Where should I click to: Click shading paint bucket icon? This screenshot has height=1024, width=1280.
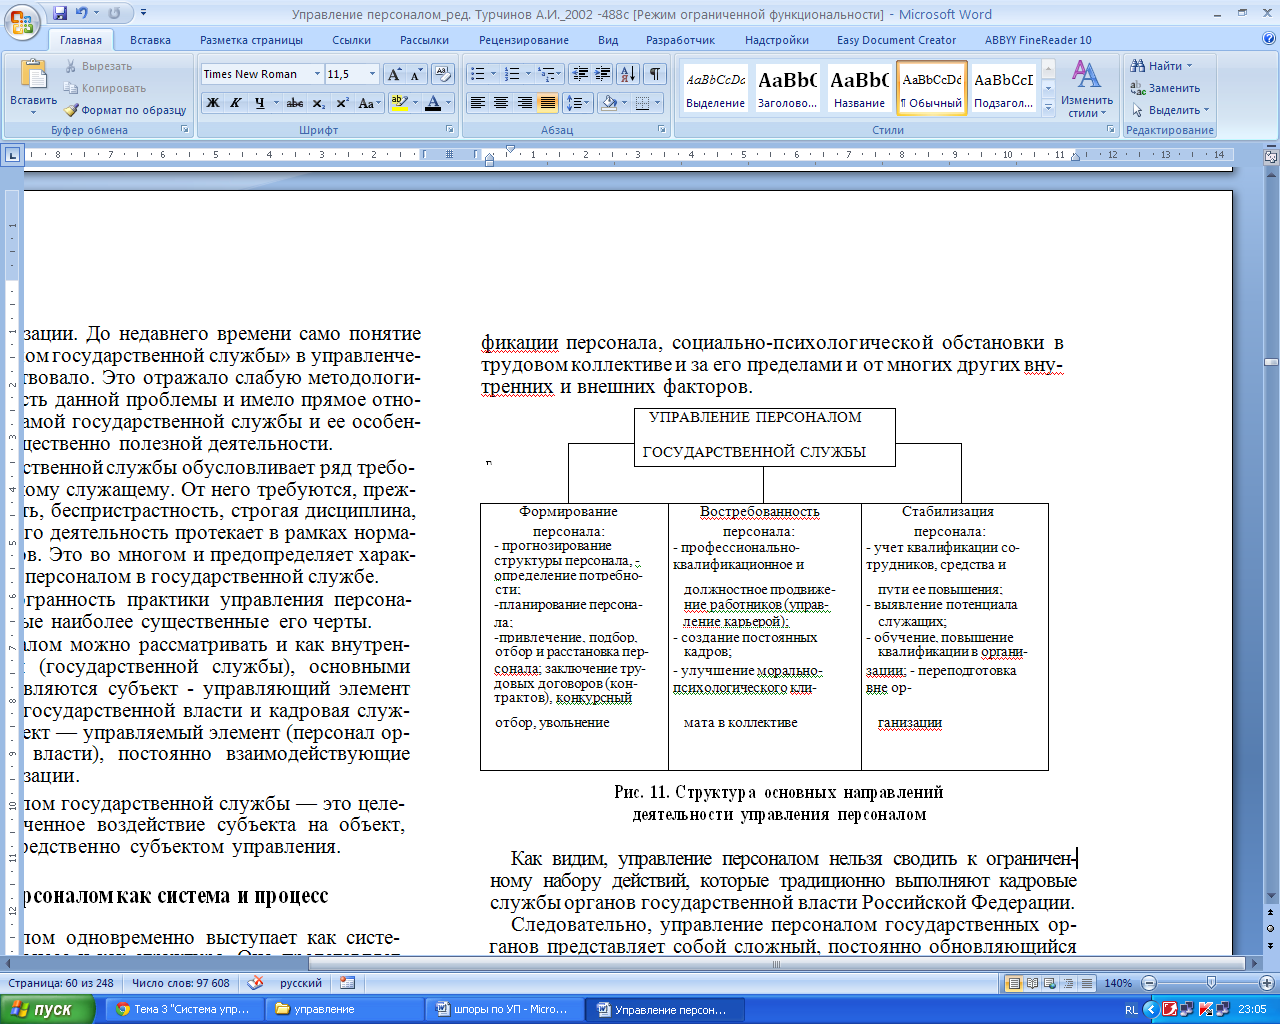[608, 103]
